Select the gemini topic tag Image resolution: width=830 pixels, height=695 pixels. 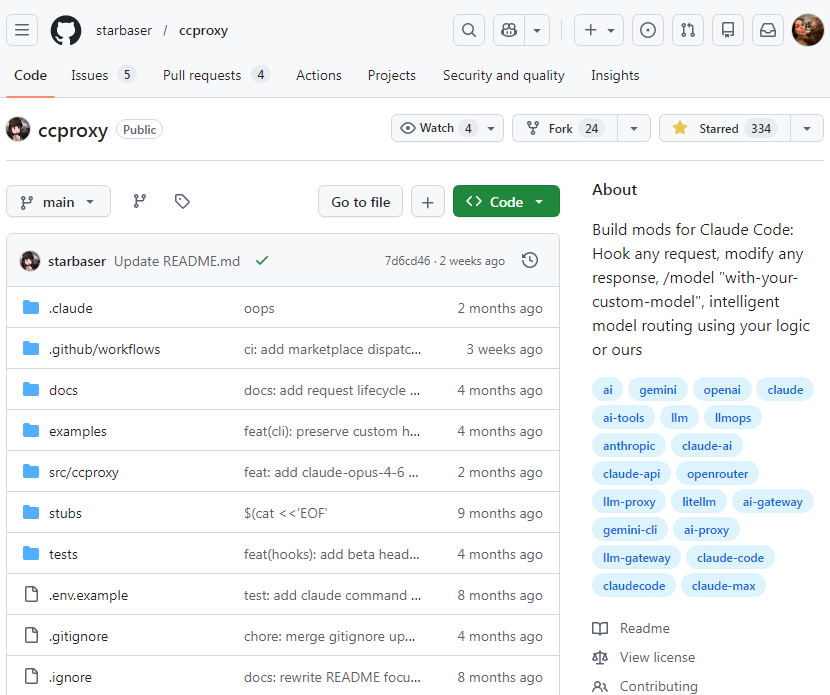pyautogui.click(x=657, y=390)
